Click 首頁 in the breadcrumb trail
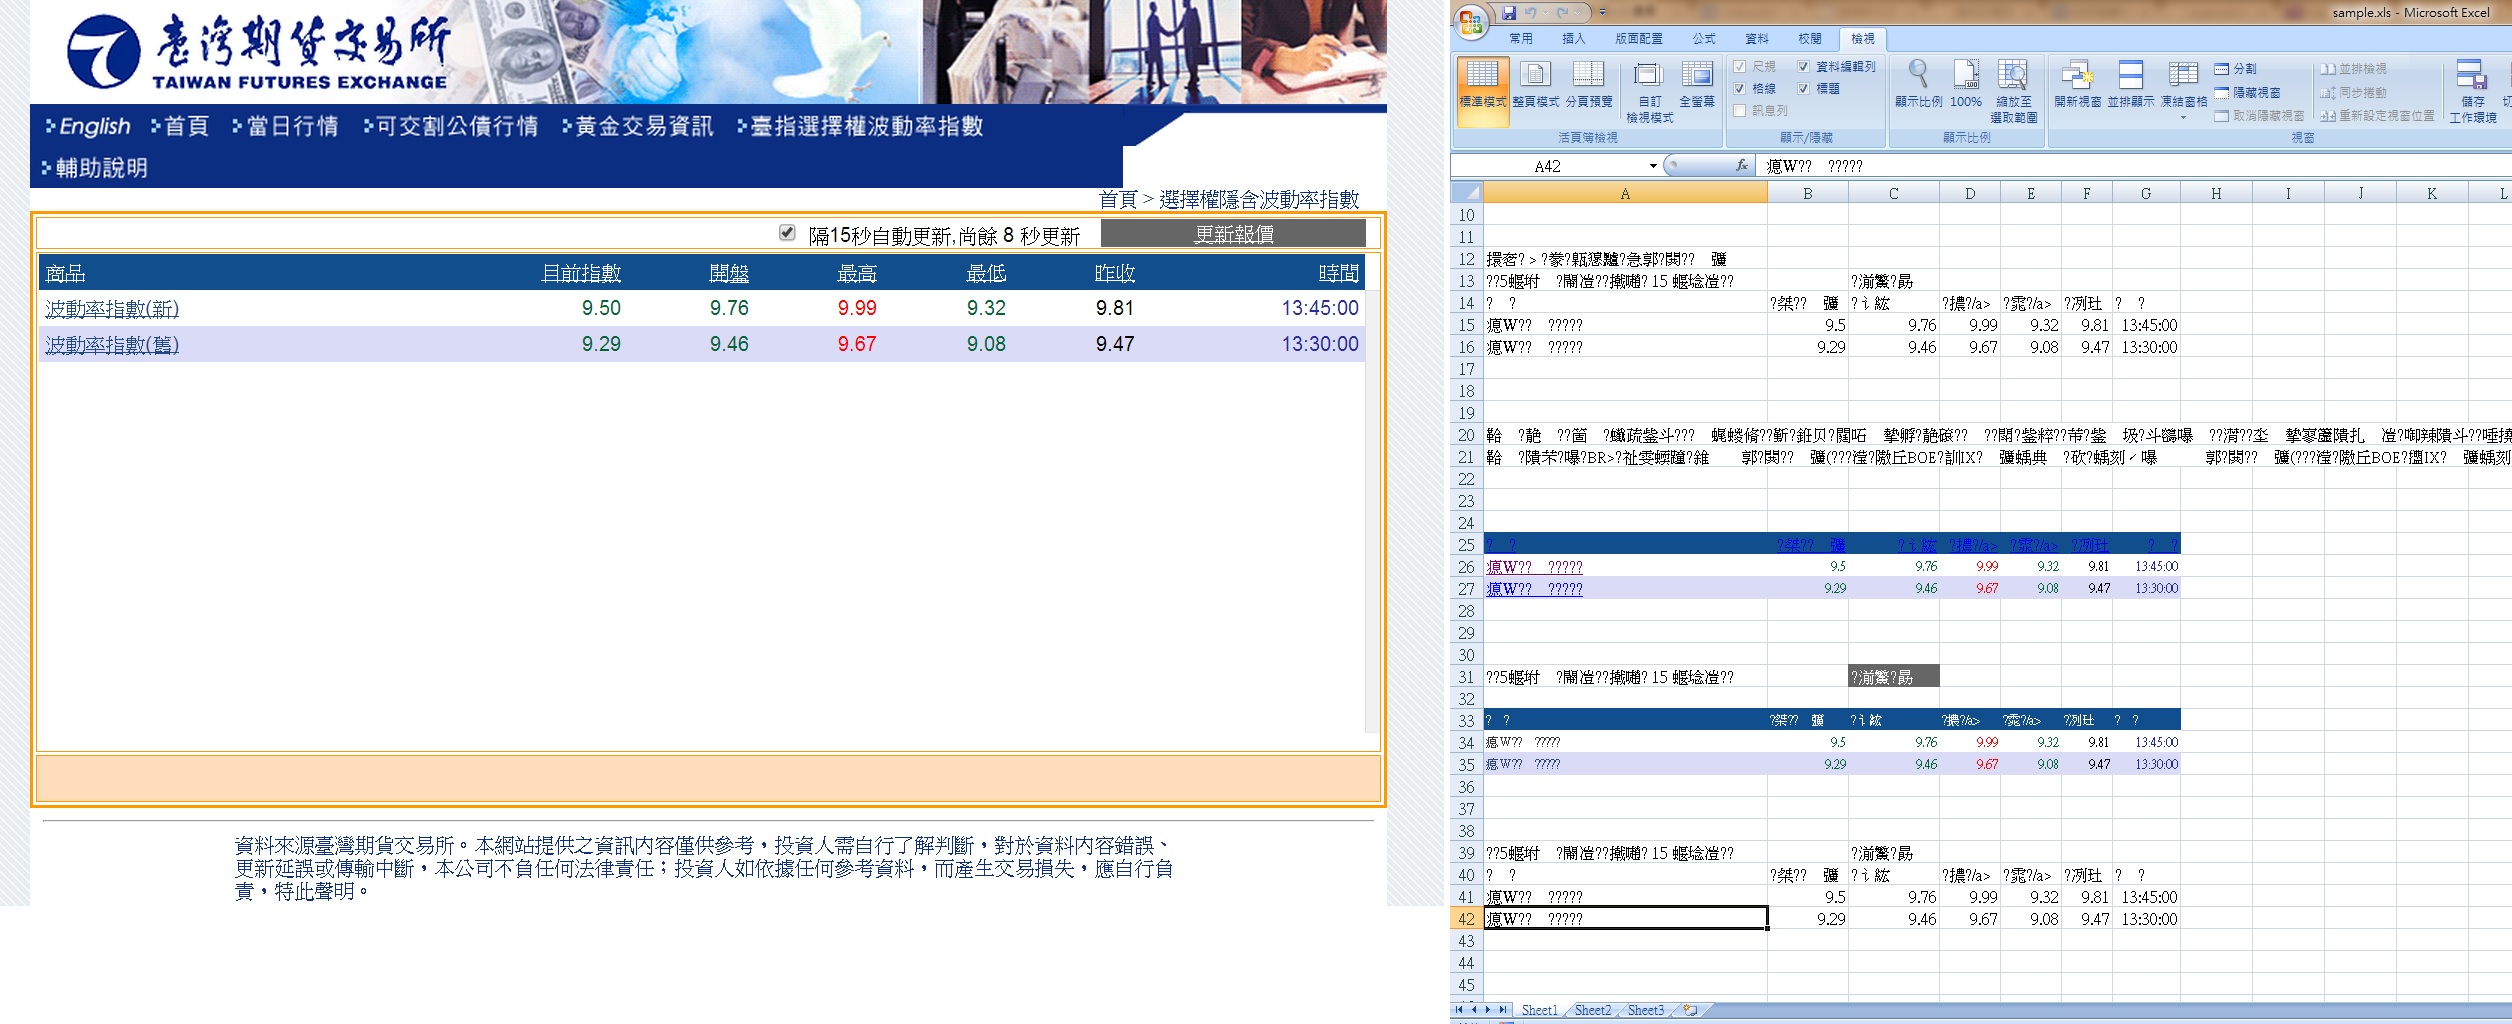 pyautogui.click(x=1118, y=199)
